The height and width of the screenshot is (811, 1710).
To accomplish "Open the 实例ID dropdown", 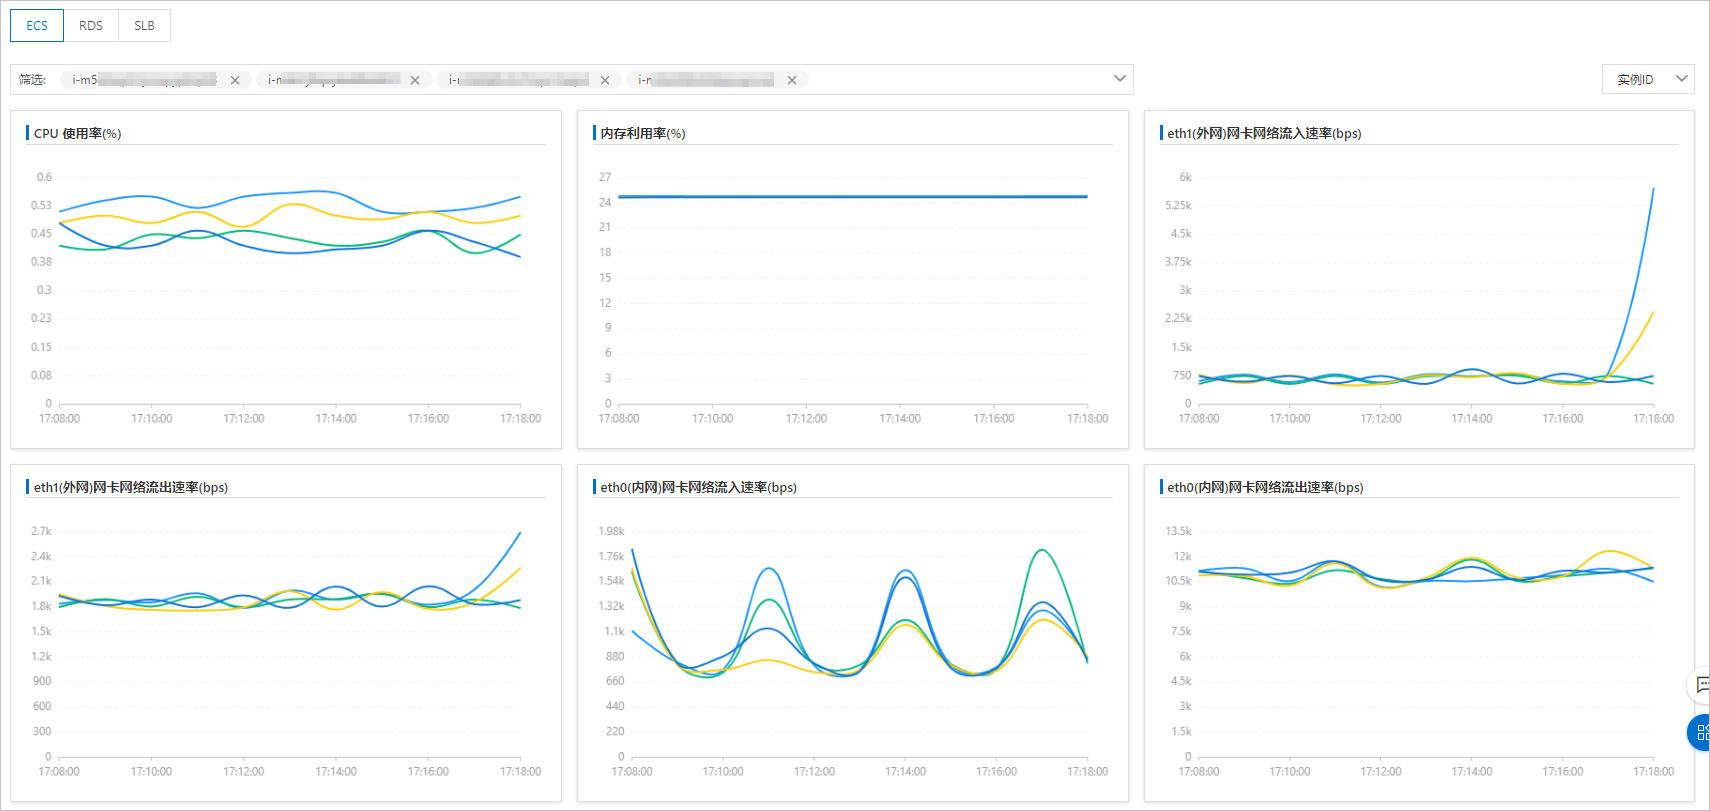I will [1648, 79].
